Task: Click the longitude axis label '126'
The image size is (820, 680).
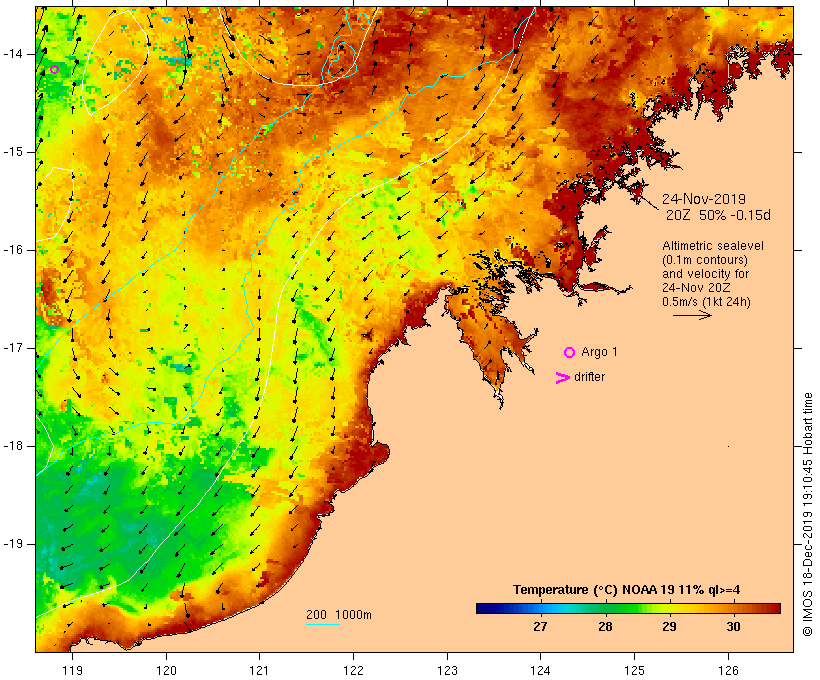Action: pos(728,670)
